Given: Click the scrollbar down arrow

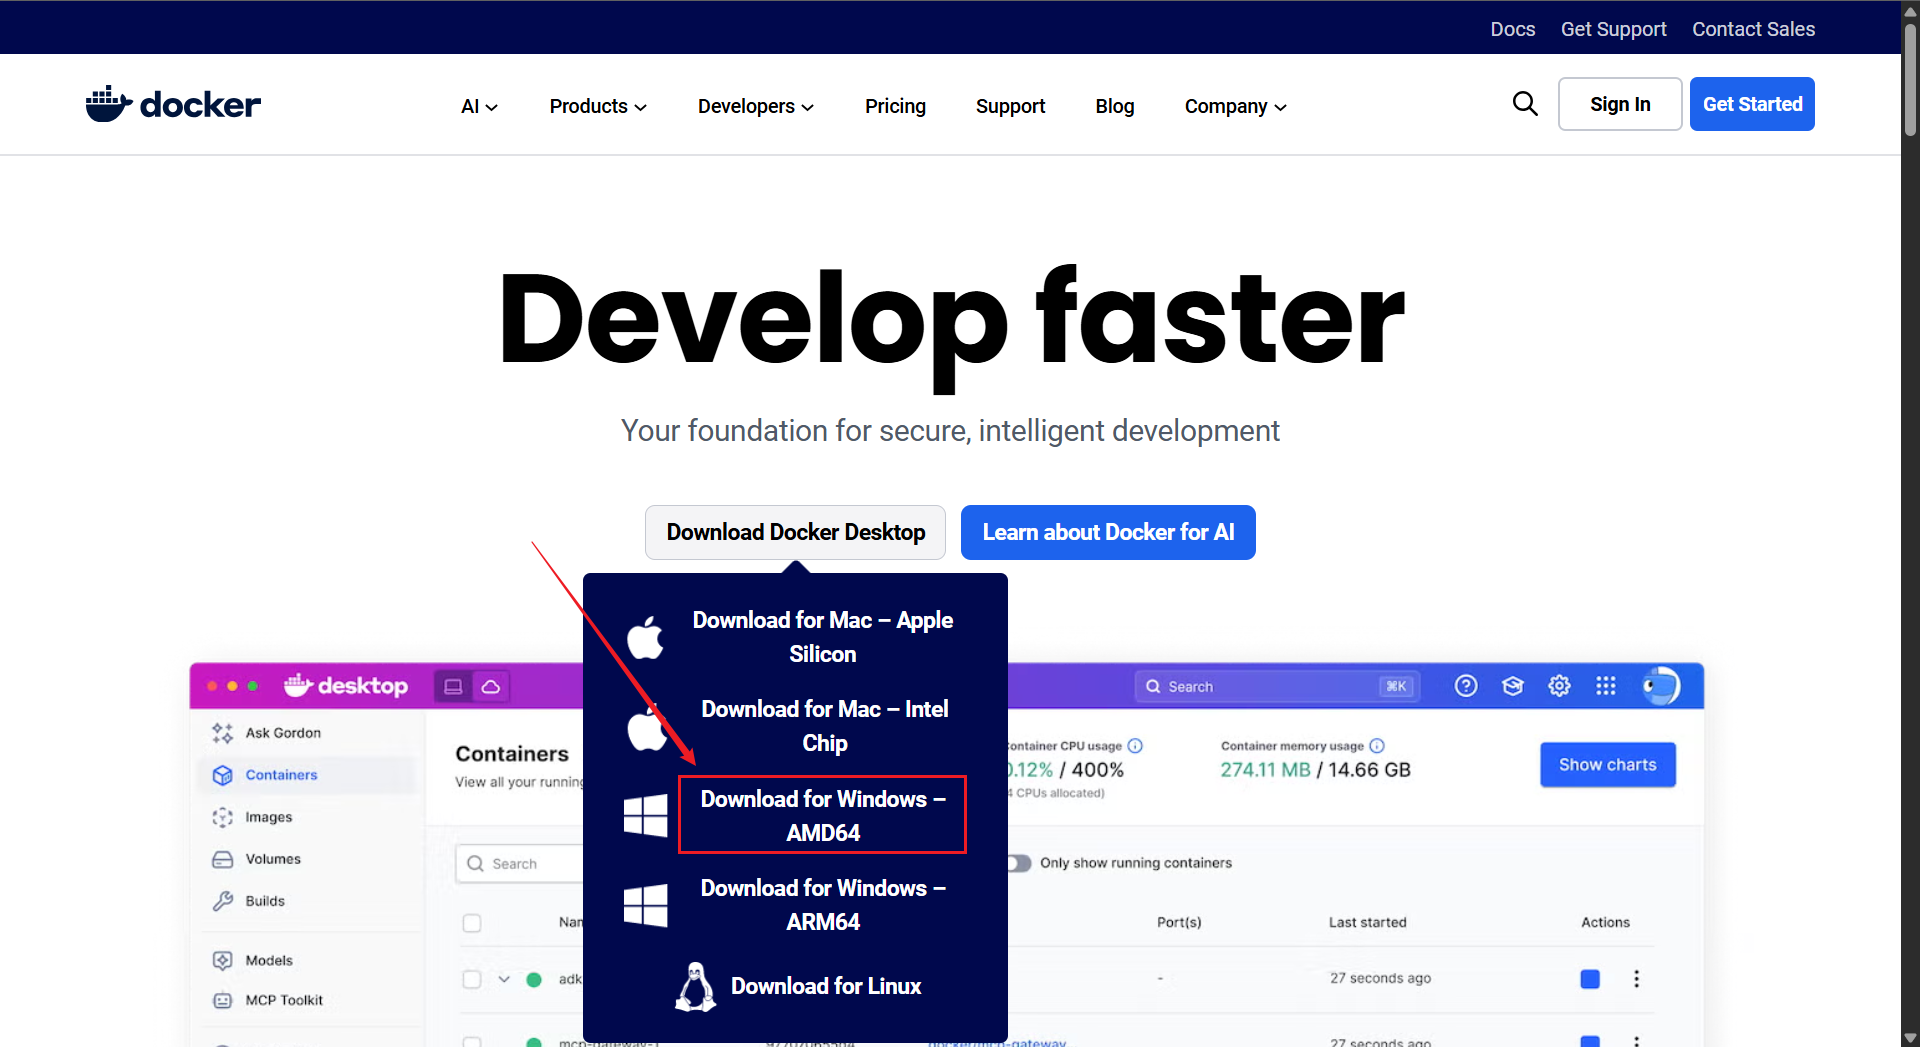Looking at the screenshot, I should (x=1910, y=1038).
